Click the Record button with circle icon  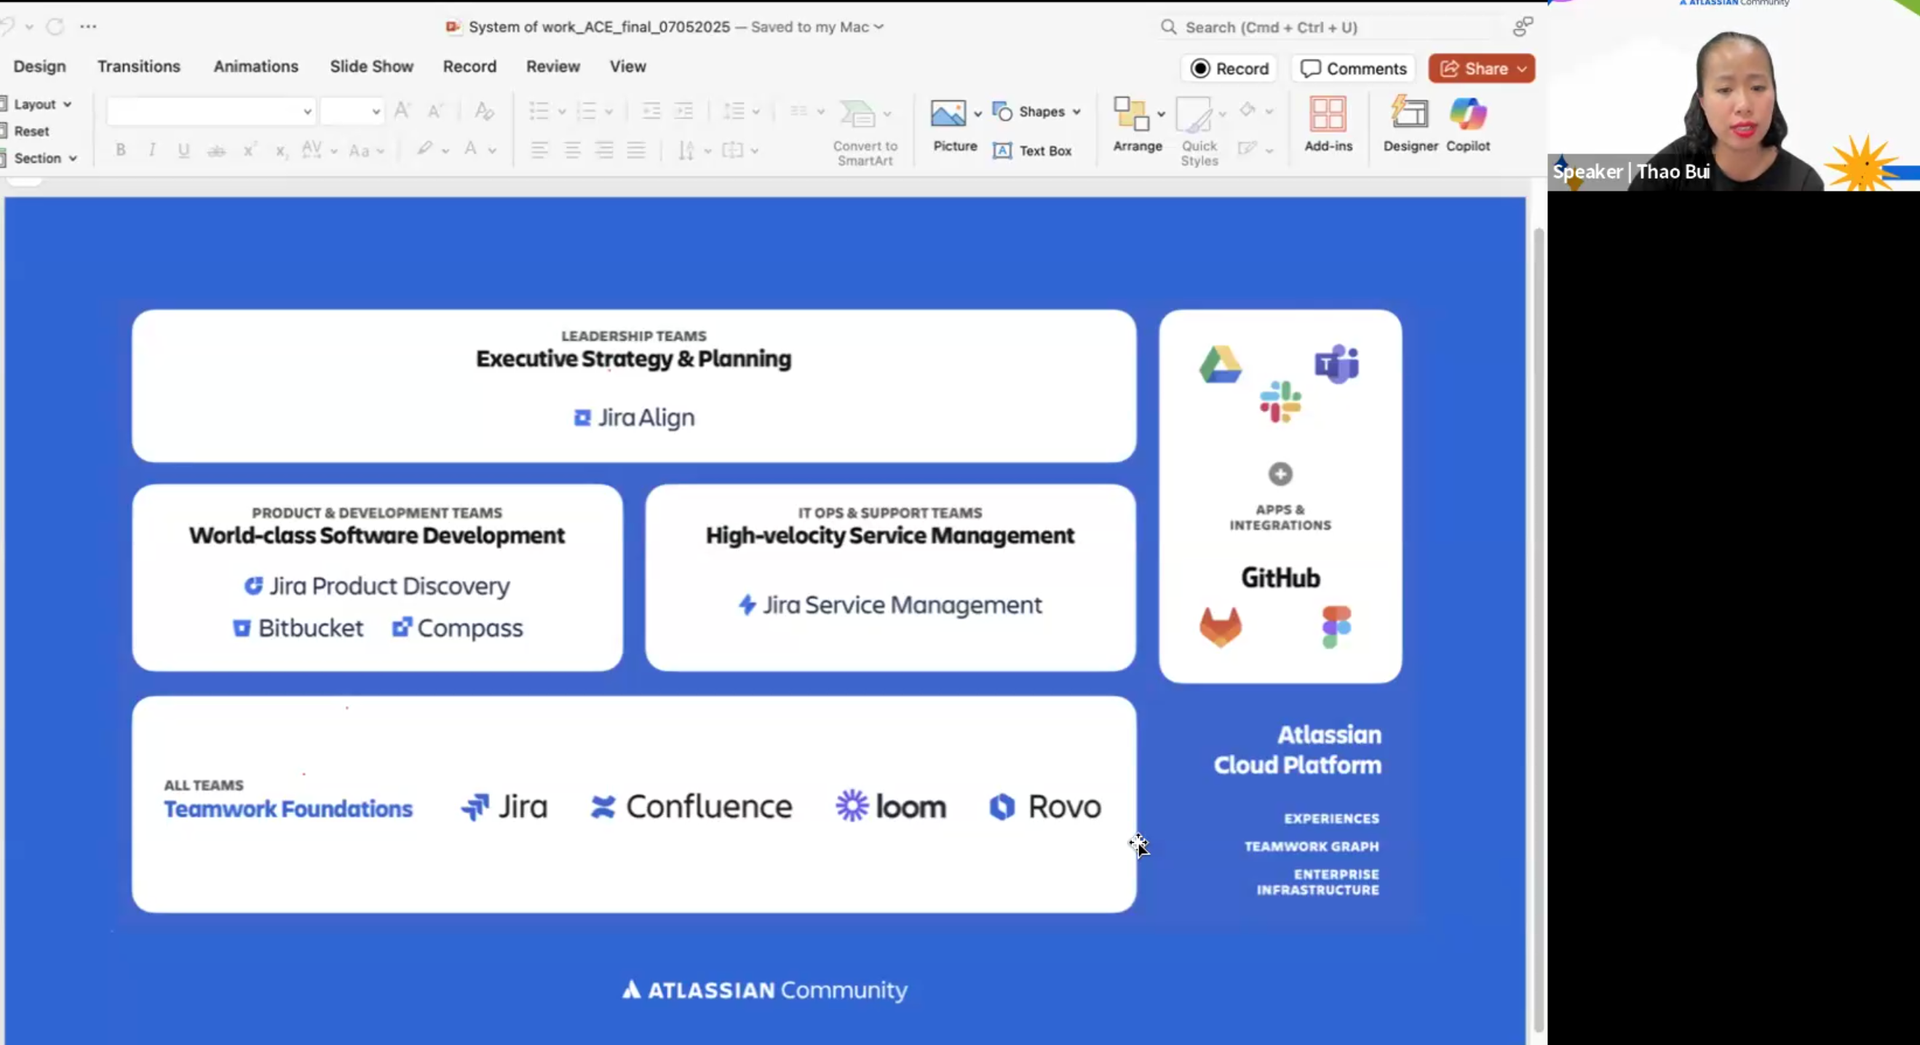pyautogui.click(x=1230, y=68)
